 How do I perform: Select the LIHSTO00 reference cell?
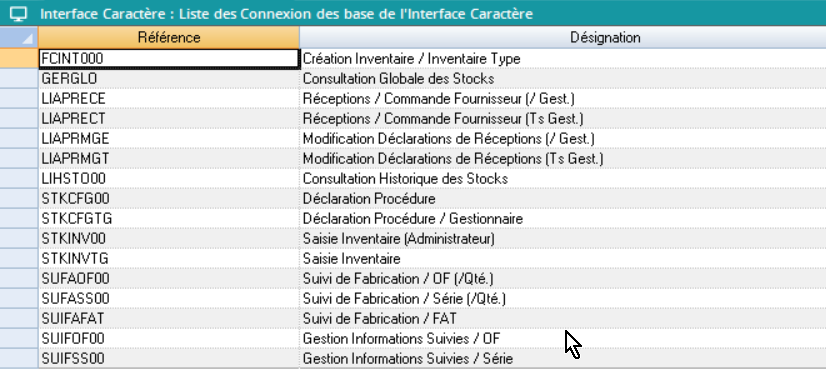169,179
